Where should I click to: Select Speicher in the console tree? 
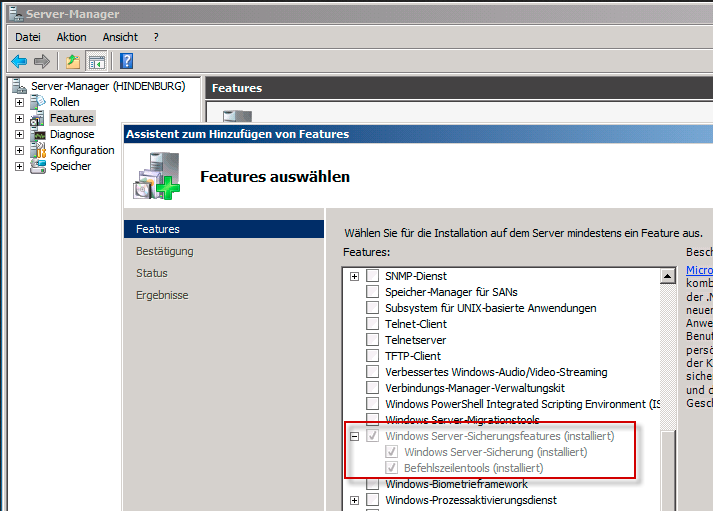pos(70,166)
